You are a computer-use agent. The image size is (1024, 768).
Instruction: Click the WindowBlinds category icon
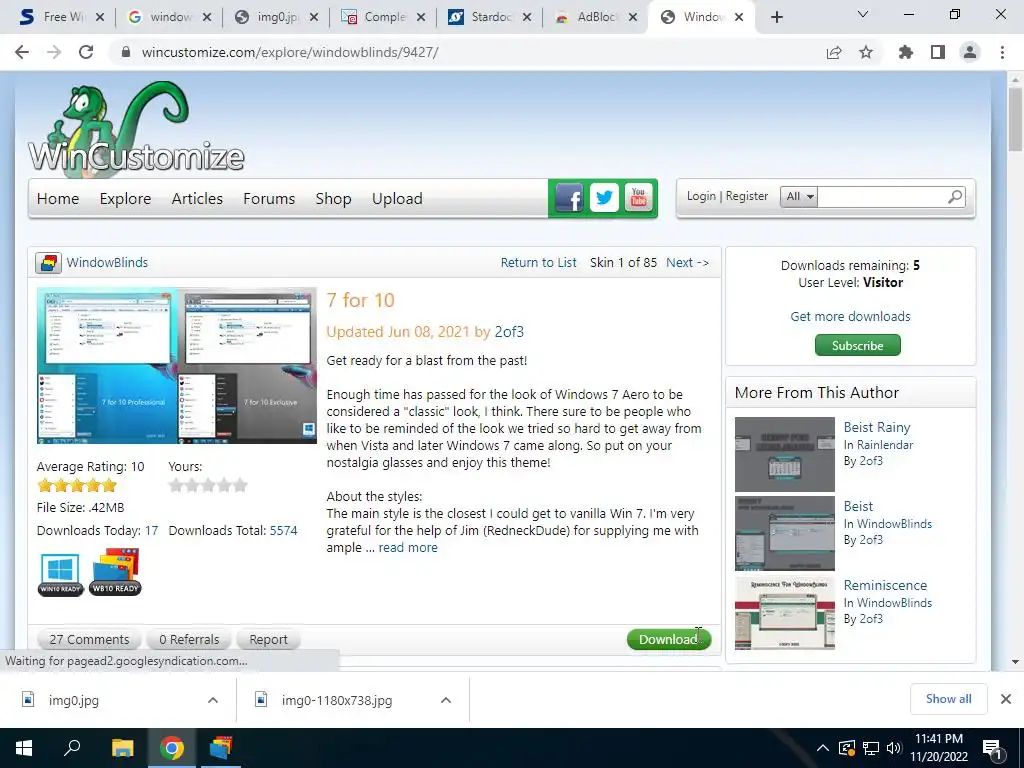[x=48, y=263]
